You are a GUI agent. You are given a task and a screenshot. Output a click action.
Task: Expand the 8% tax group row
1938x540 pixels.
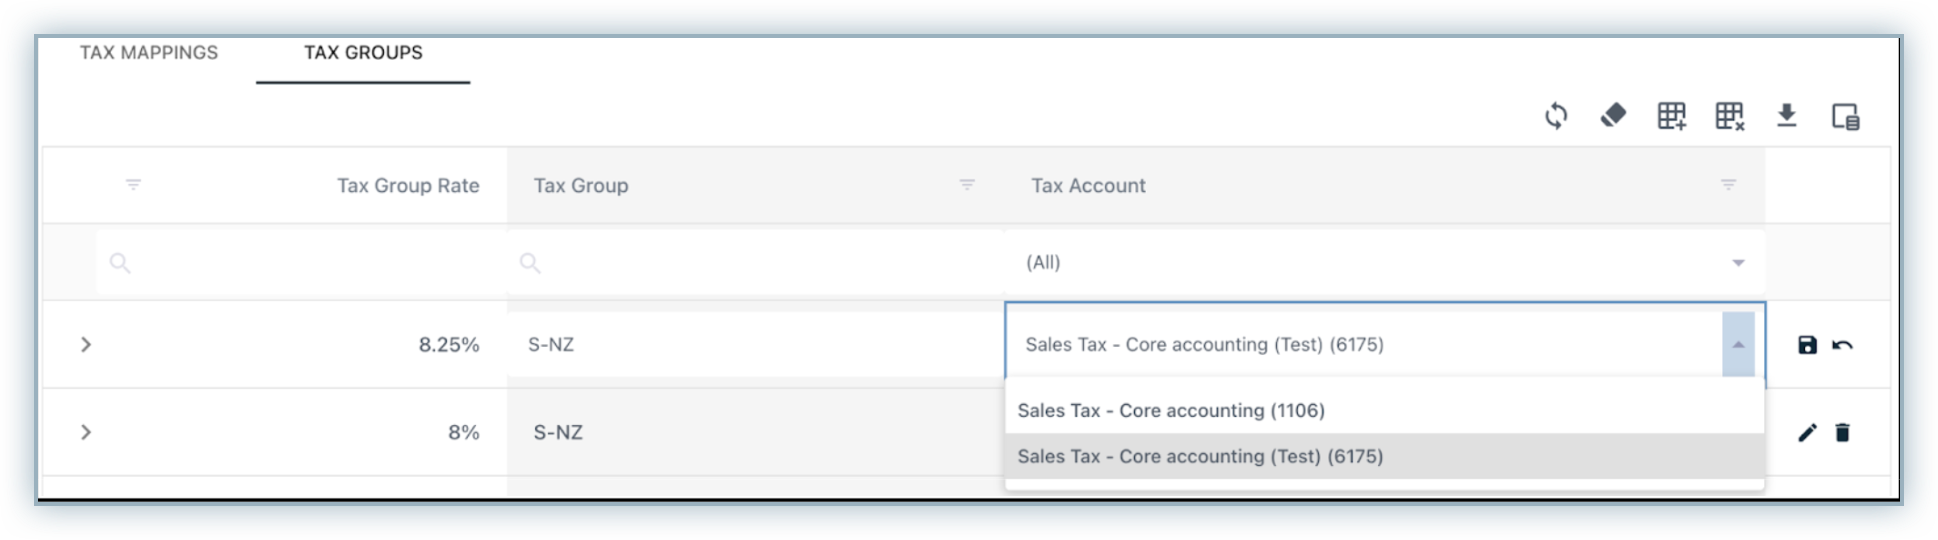[x=86, y=432]
